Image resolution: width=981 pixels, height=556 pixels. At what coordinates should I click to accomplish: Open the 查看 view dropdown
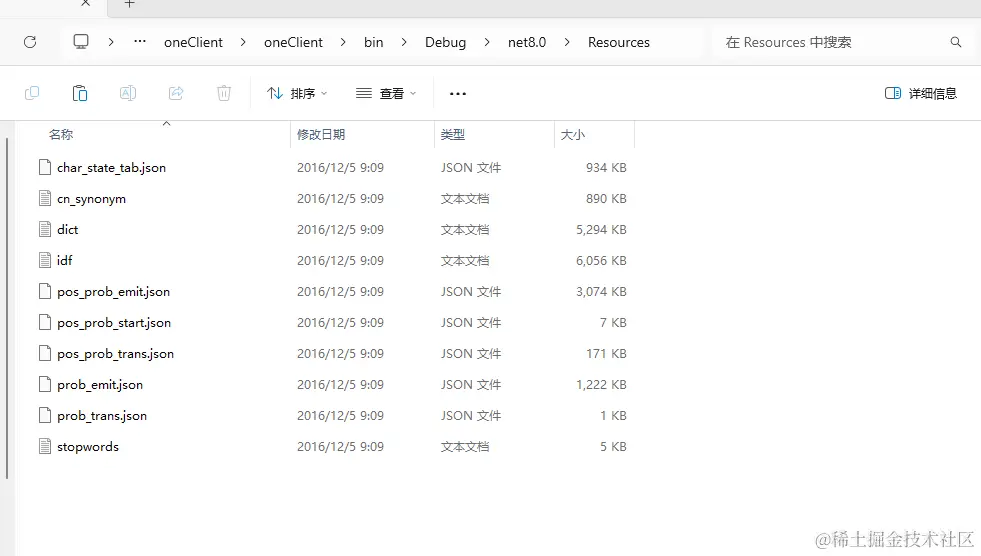point(385,93)
